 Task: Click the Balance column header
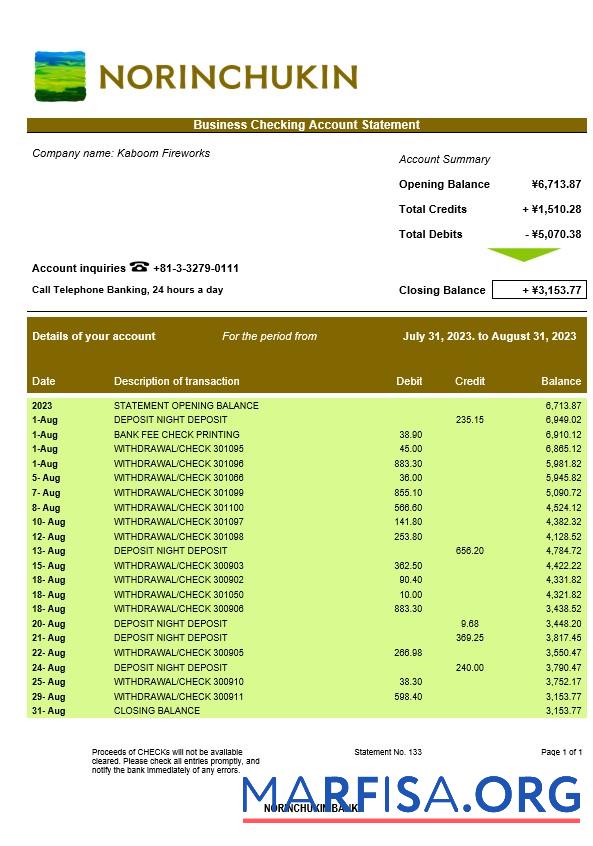(x=561, y=381)
